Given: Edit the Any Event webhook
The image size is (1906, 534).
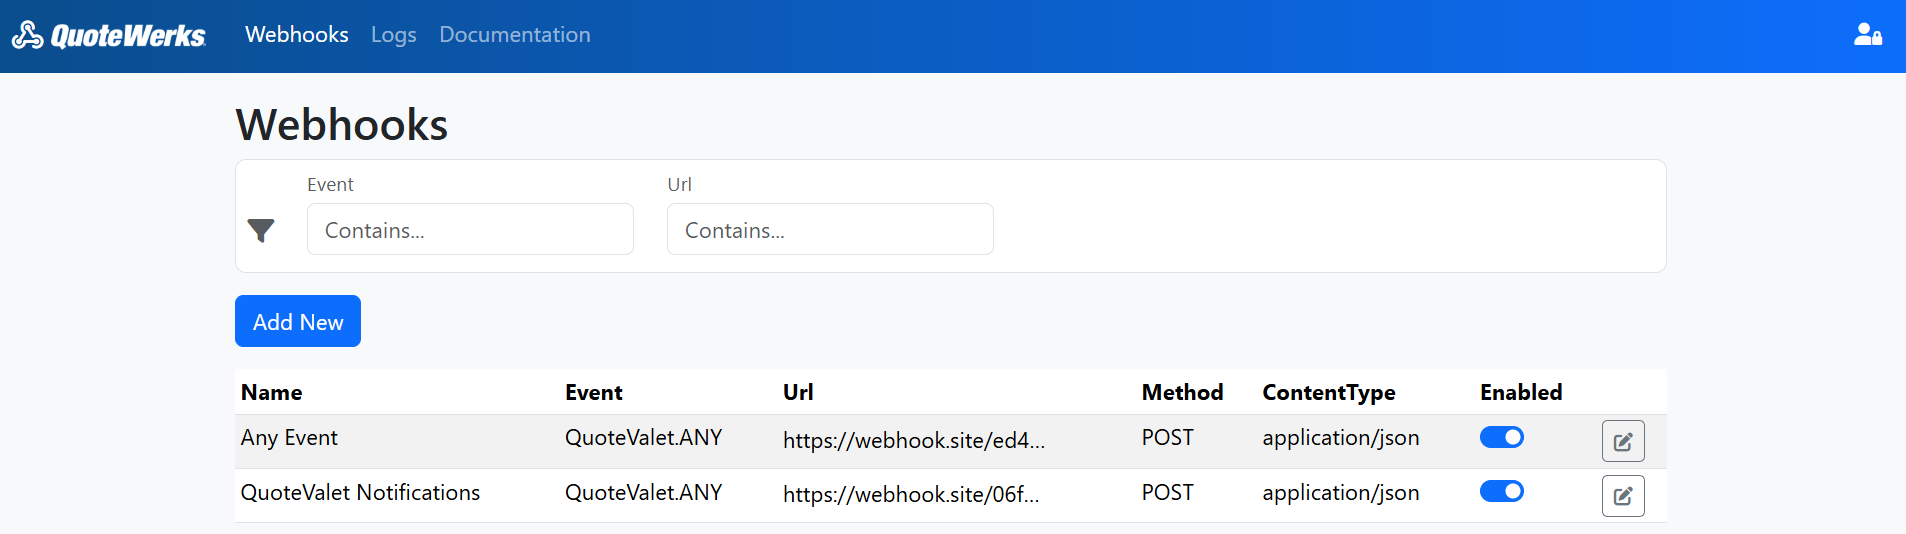Looking at the screenshot, I should [x=1622, y=441].
